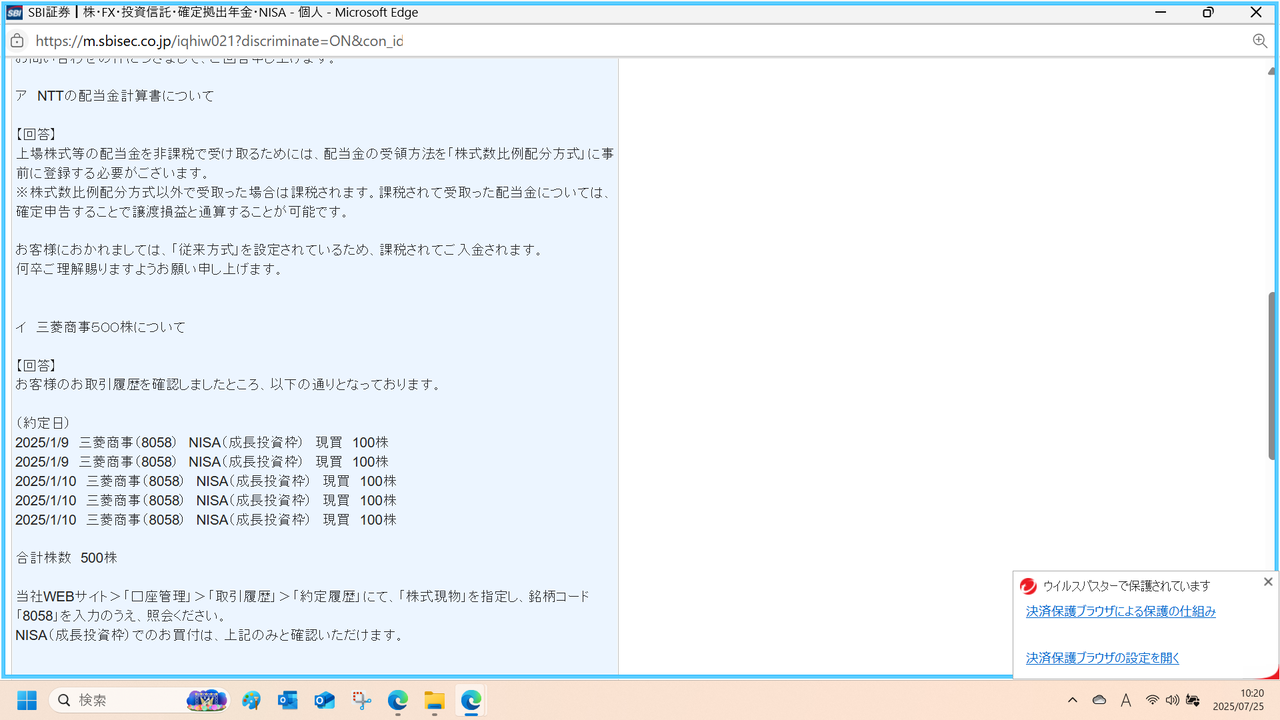The width and height of the screenshot is (1280, 720).
Task: Click the line starting 当社WEBサイト＞「口座管理」
Action: 302,596
